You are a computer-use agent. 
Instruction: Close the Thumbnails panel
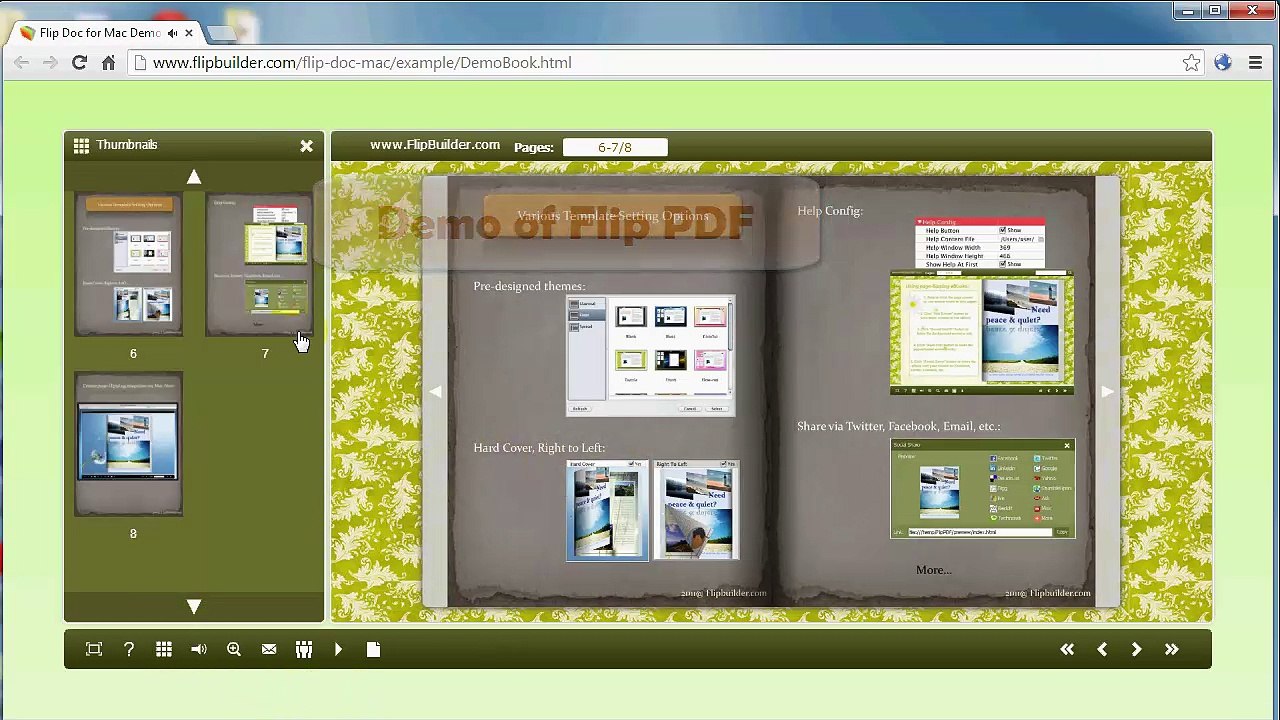pos(306,146)
